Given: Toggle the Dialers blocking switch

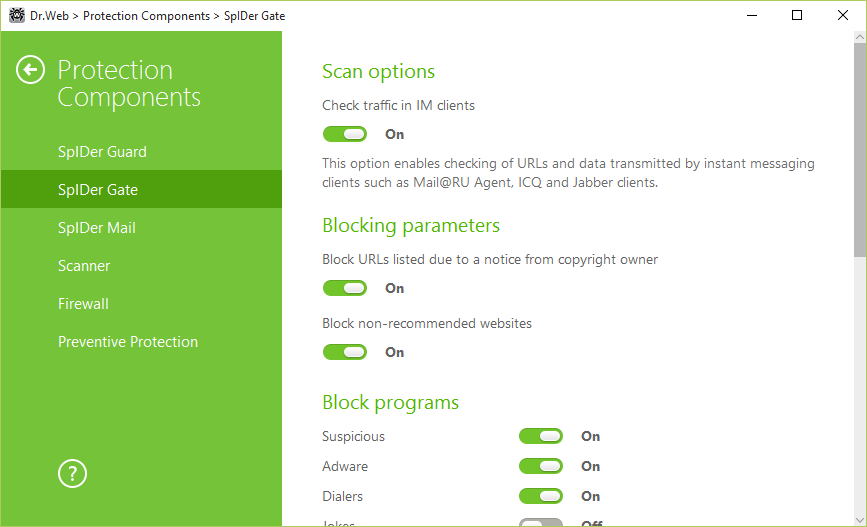Looking at the screenshot, I should coord(541,496).
